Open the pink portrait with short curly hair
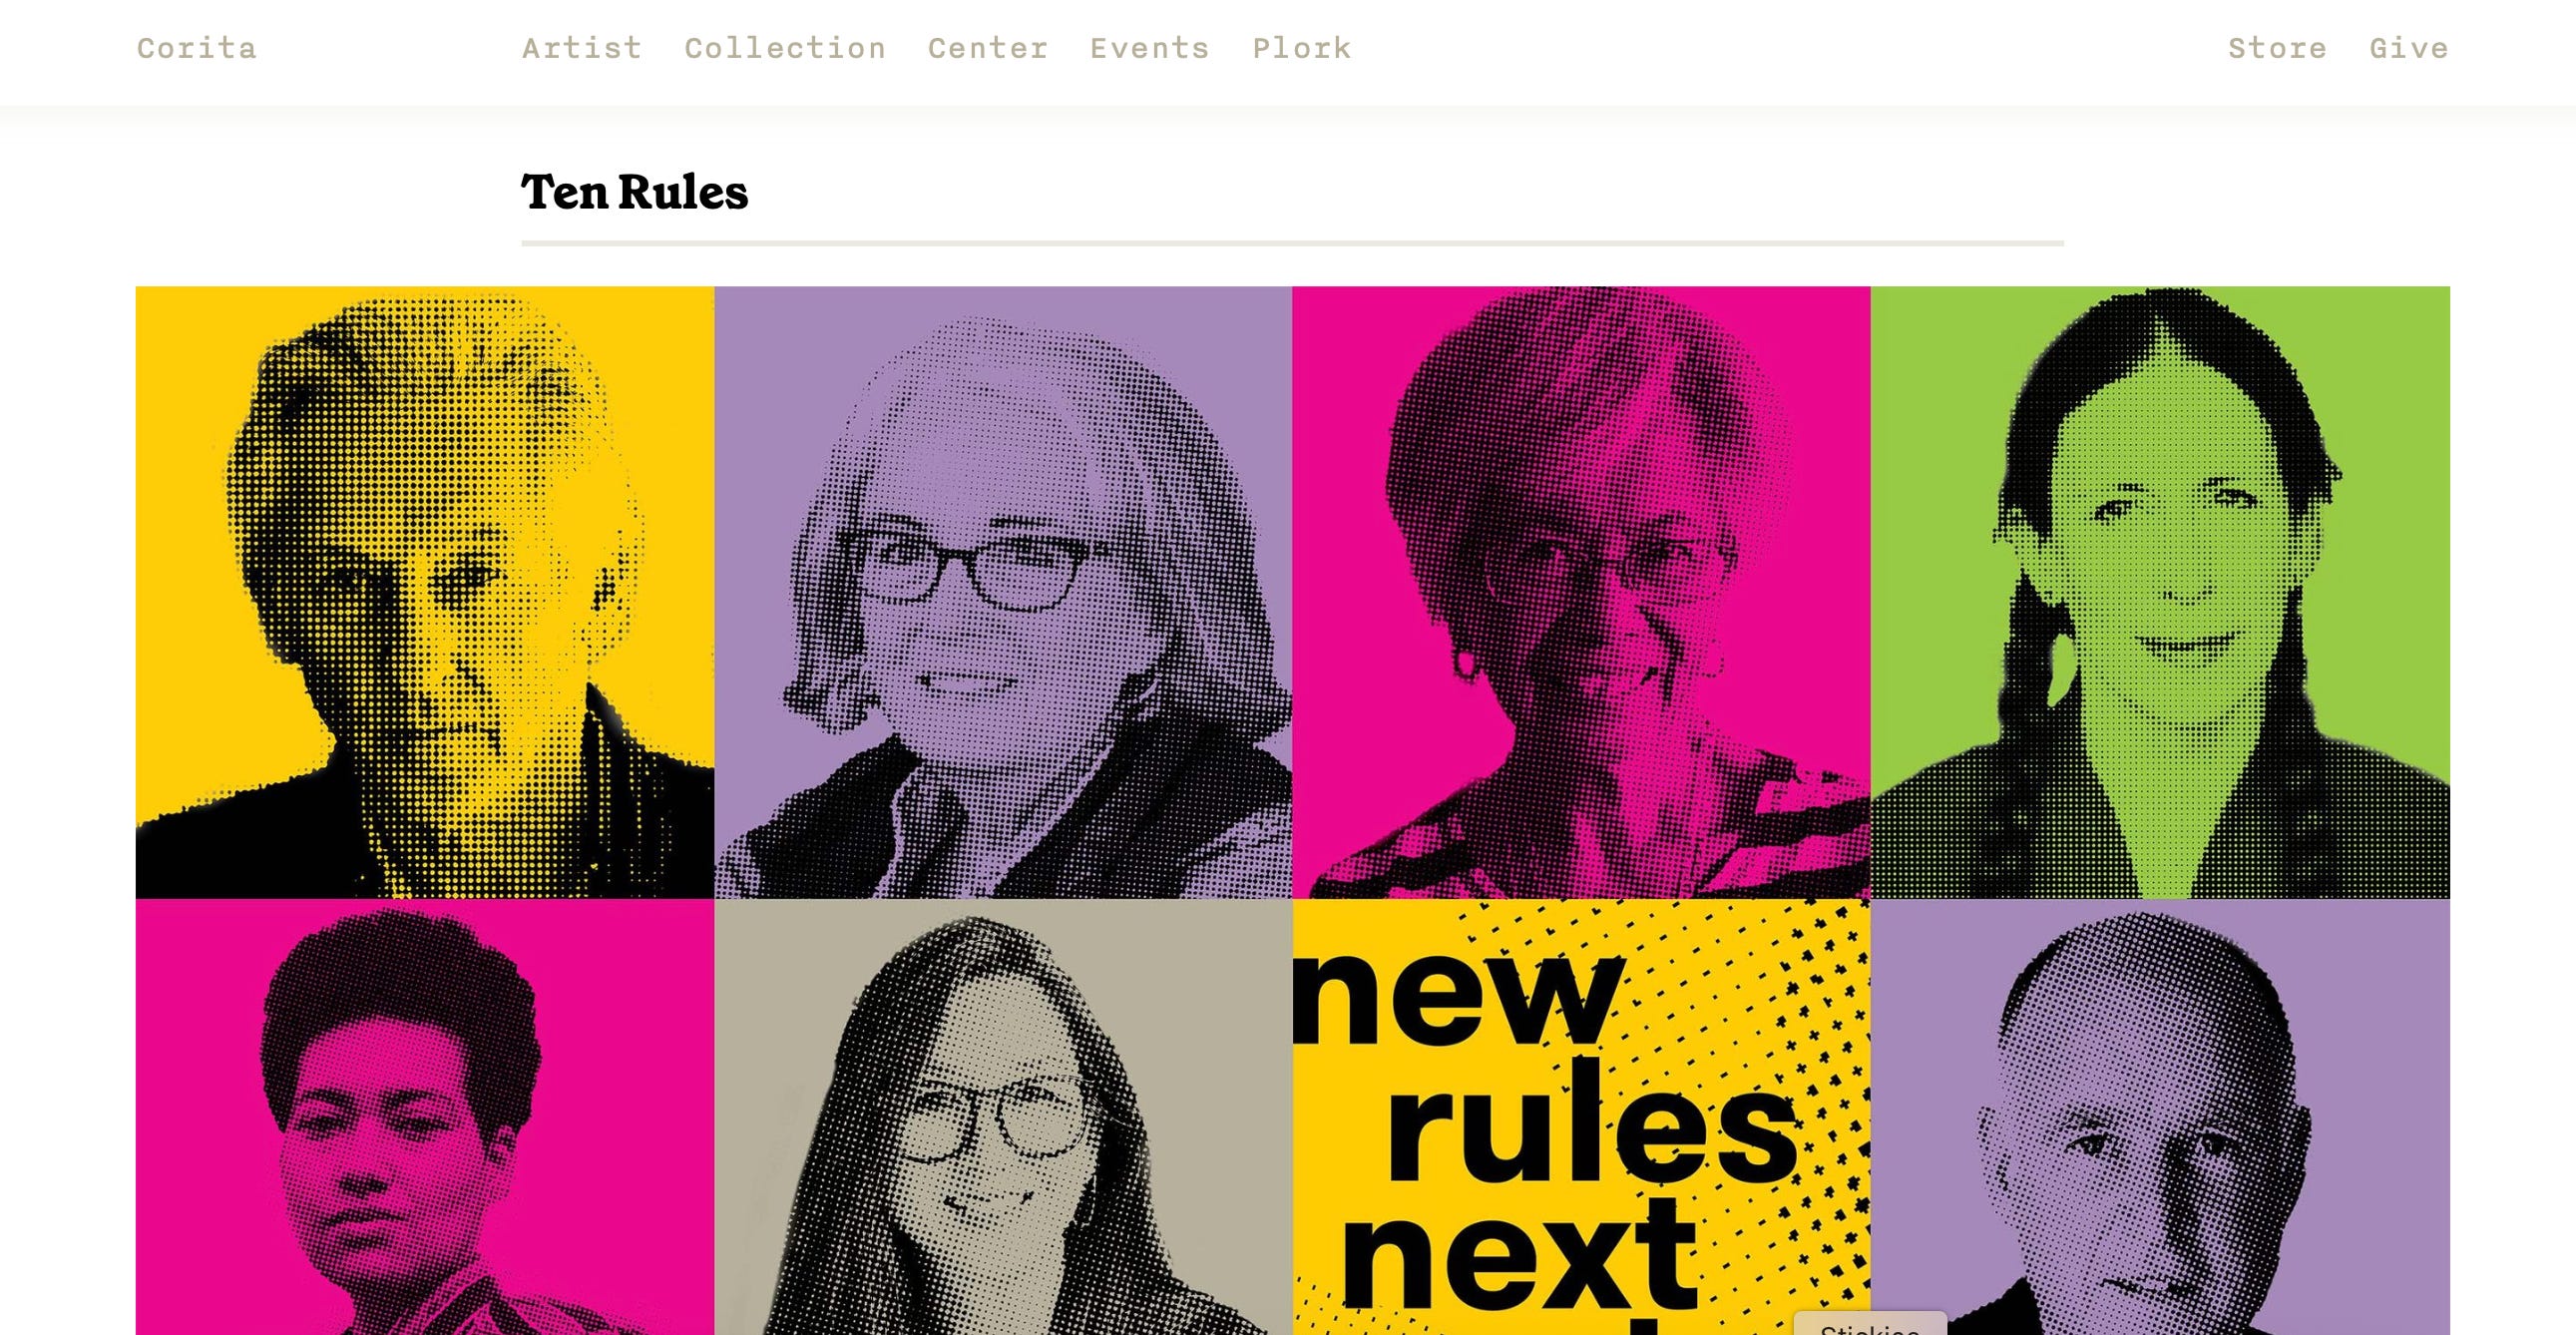 click(x=425, y=1117)
